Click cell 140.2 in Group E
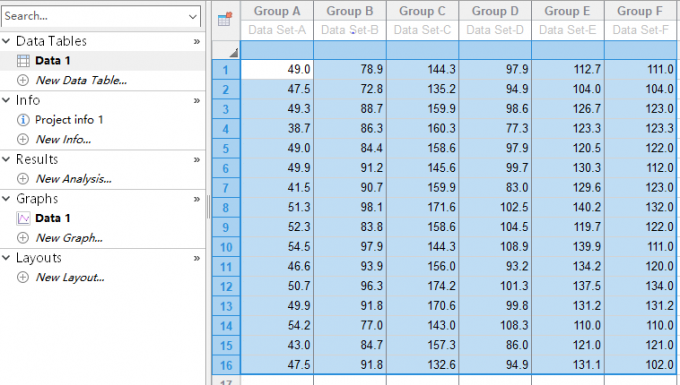 [x=568, y=207]
